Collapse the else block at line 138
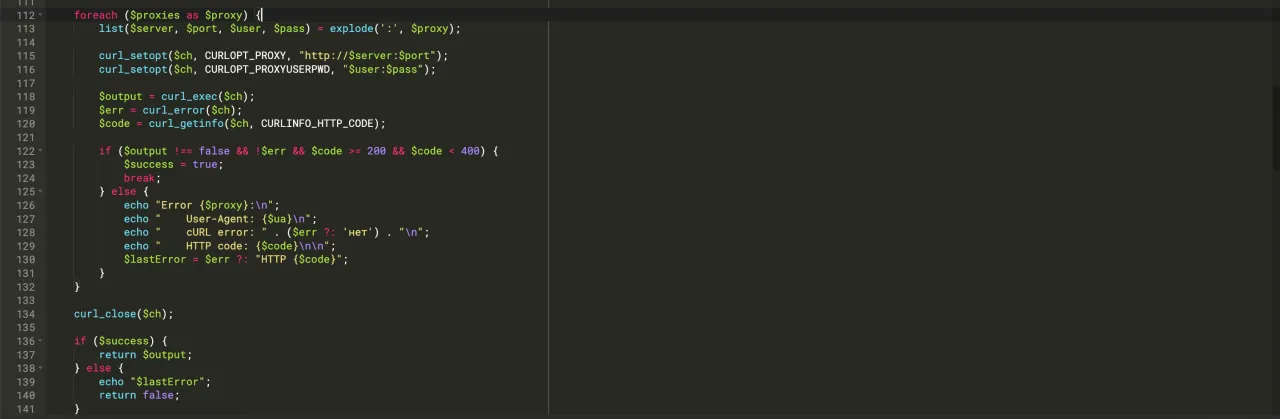 (41, 368)
